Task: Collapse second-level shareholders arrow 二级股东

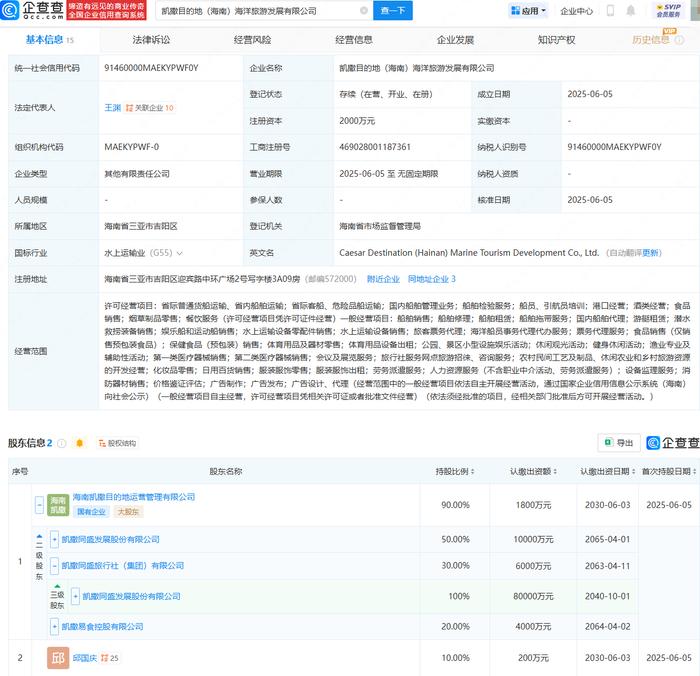Action: click(39, 537)
